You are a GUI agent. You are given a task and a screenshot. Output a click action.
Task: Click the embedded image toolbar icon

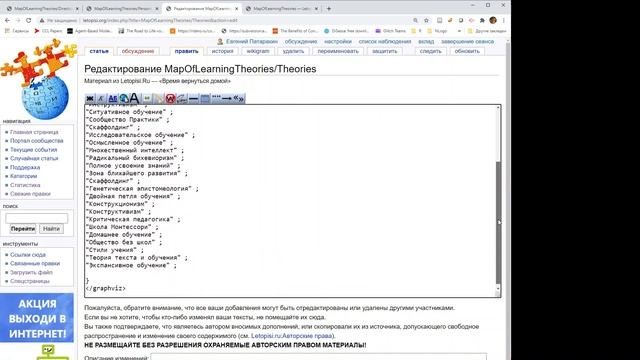(147, 98)
